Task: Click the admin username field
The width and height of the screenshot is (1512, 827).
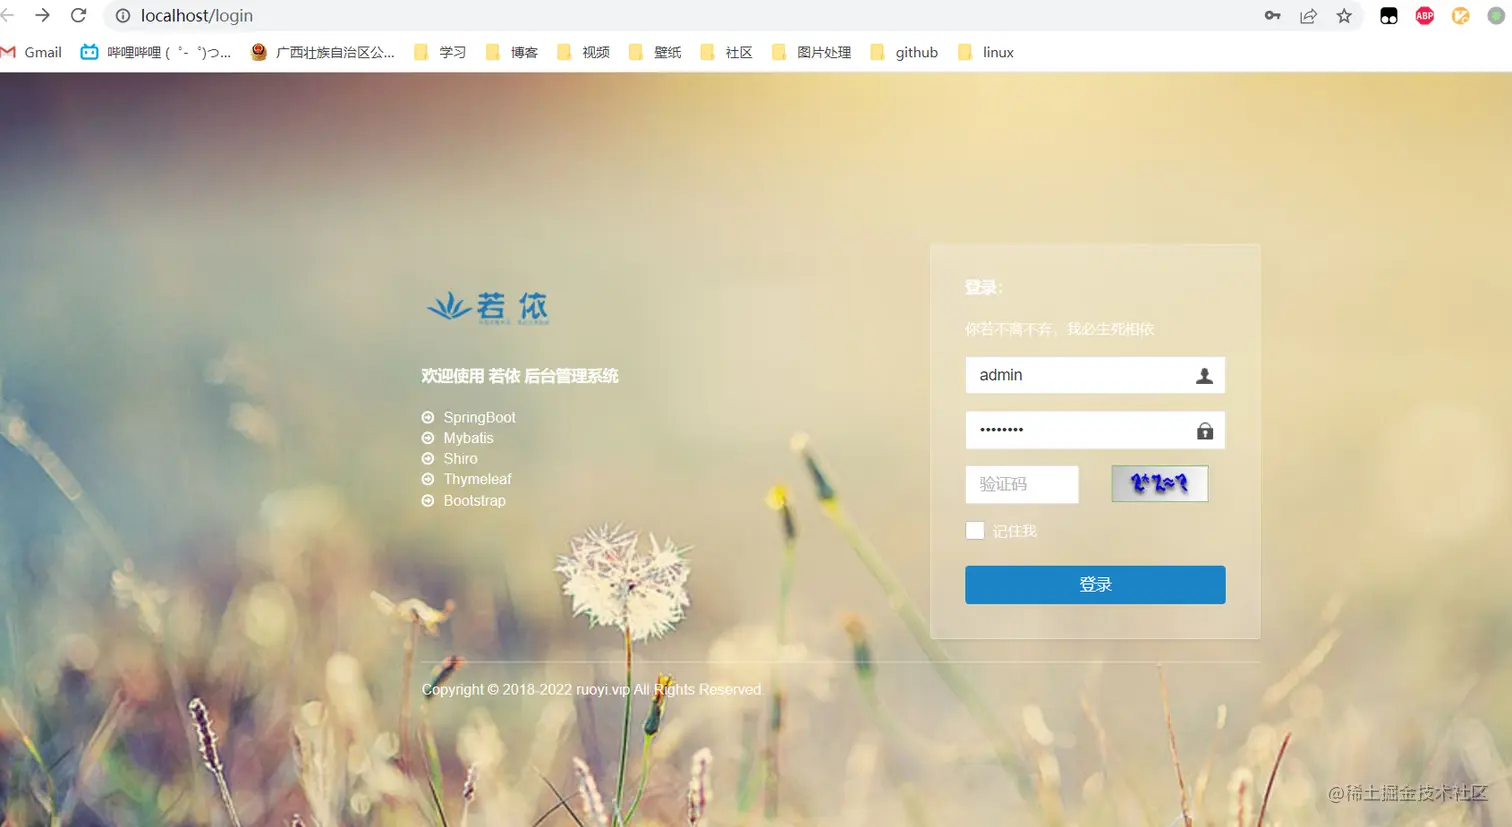Action: click(1095, 375)
